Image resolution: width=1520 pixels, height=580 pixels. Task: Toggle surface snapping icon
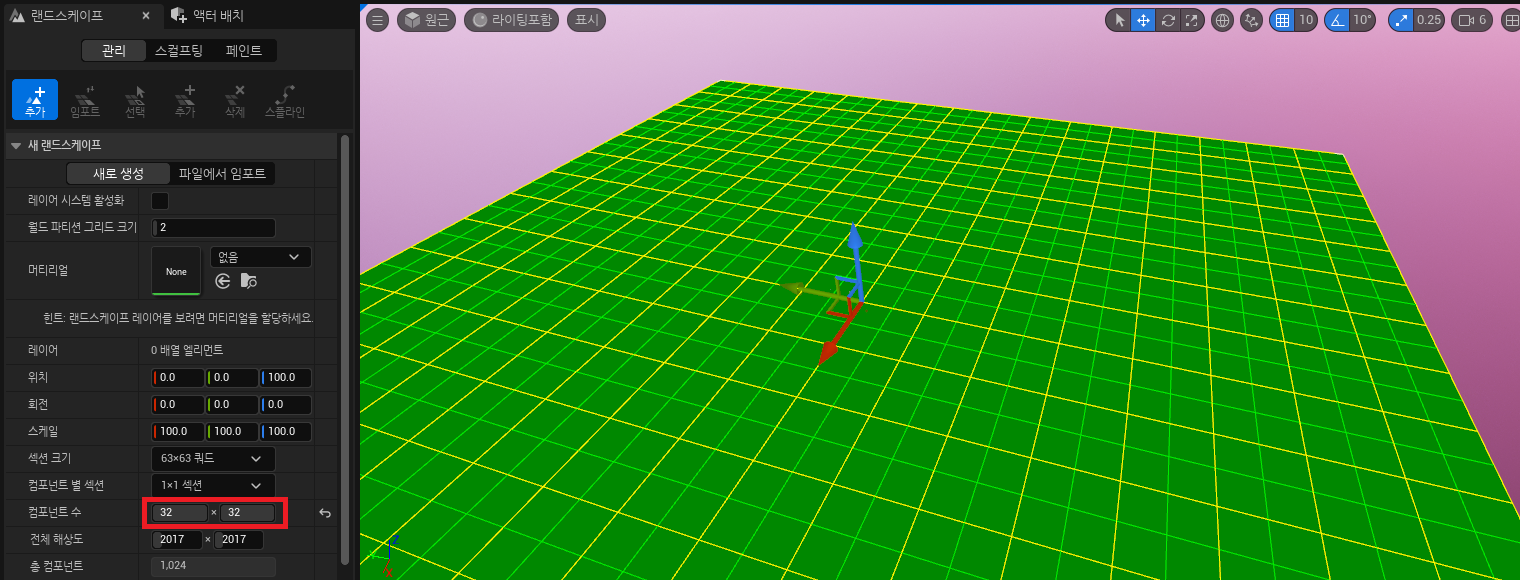pos(1251,20)
